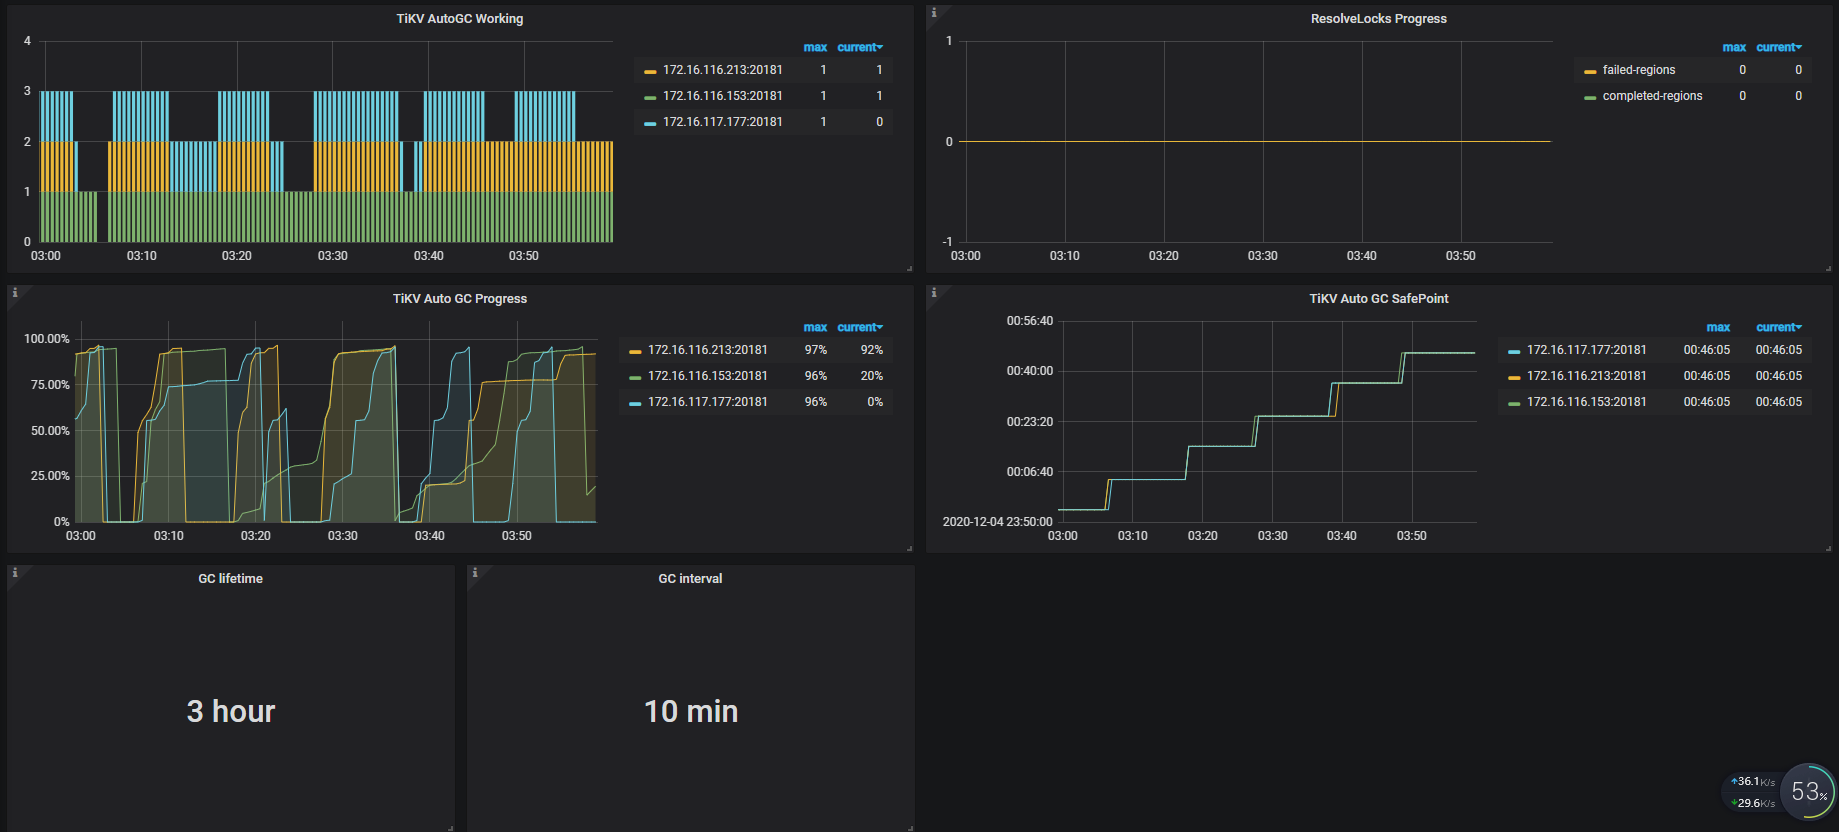Toggle the completed-regions series in ResolveLocks legend
1839x832 pixels.
pyautogui.click(x=1651, y=96)
